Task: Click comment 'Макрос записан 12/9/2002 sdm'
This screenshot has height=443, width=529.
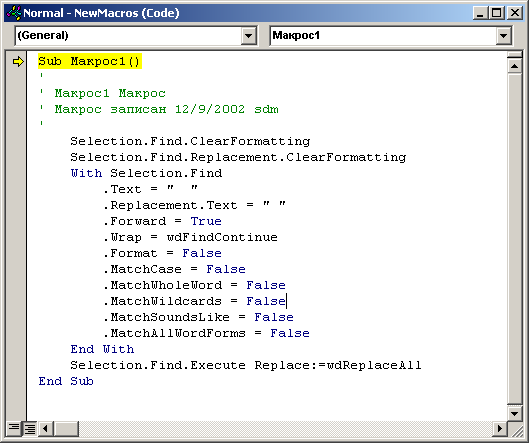Action: (166, 109)
